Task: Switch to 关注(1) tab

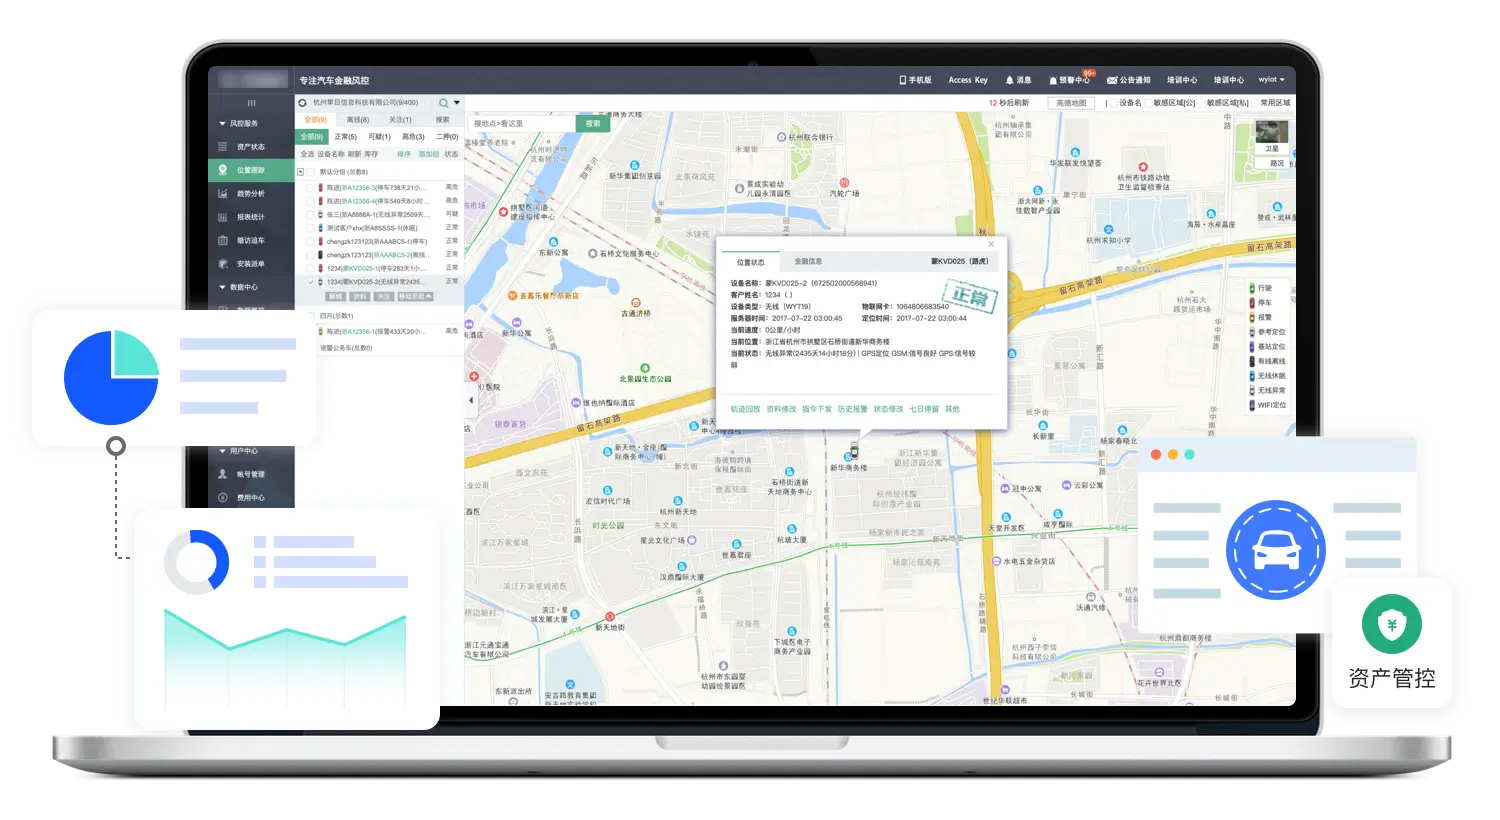Action: (x=400, y=120)
